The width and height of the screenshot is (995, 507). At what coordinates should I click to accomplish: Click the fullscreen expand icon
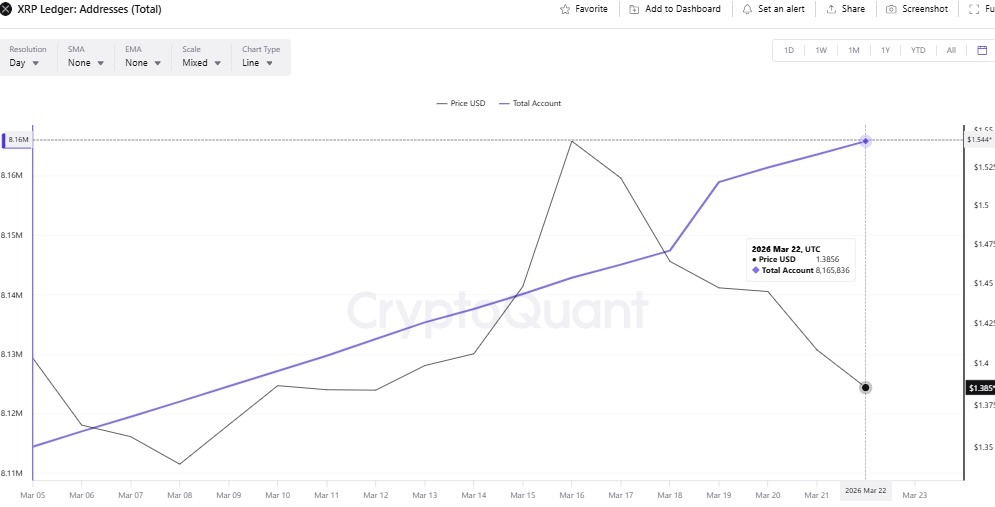pyautogui.click(x=975, y=9)
